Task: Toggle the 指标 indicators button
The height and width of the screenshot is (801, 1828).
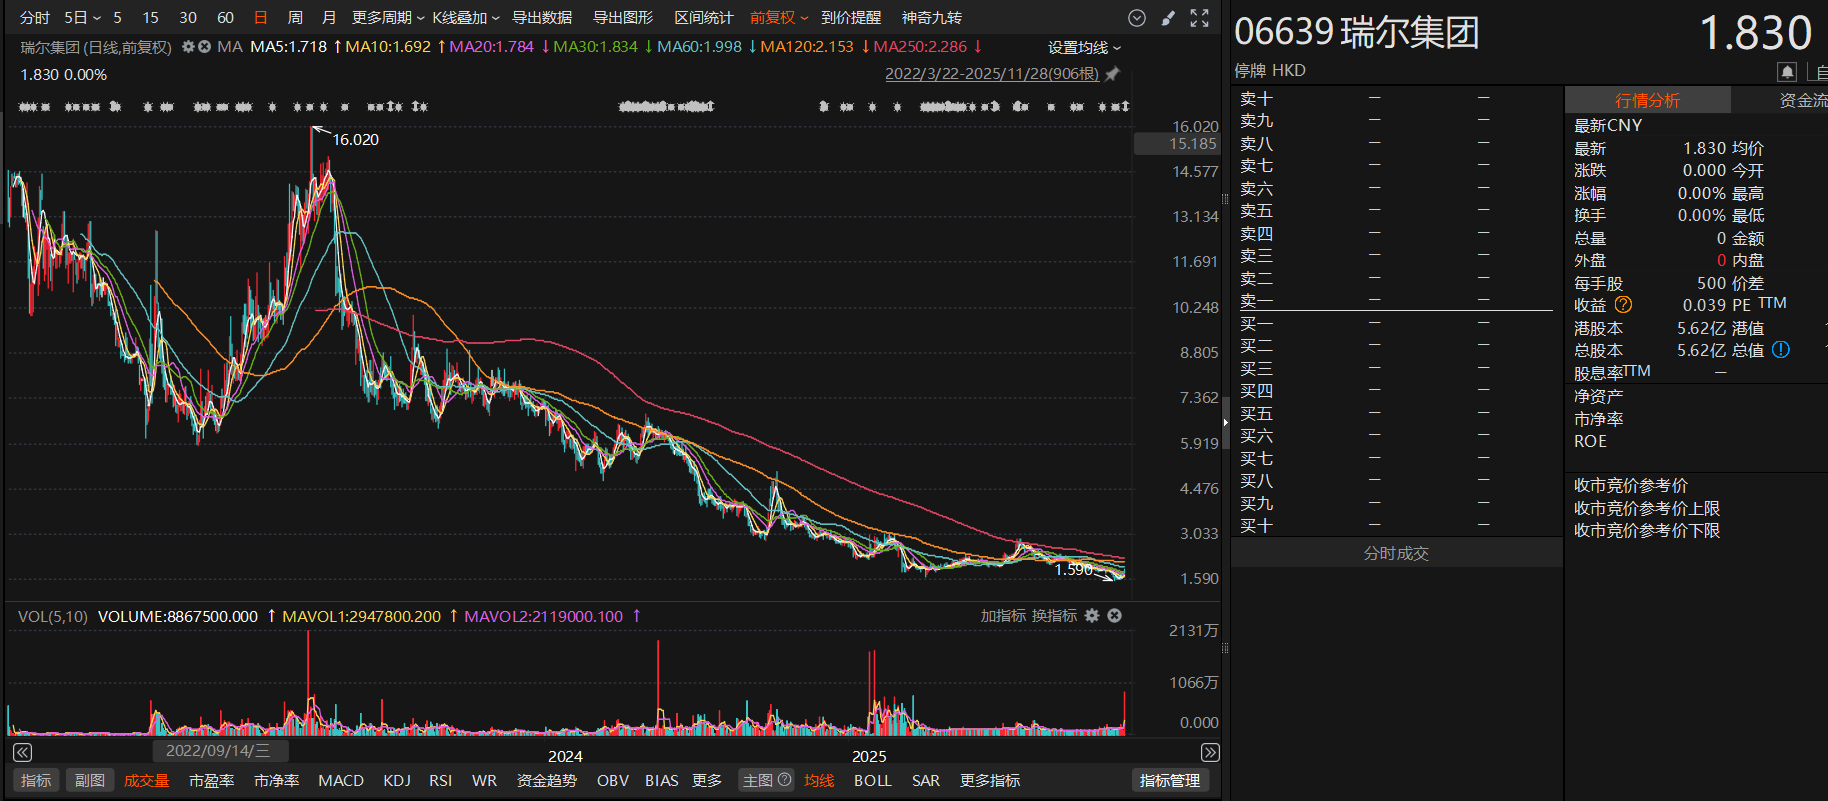Action: click(x=36, y=781)
